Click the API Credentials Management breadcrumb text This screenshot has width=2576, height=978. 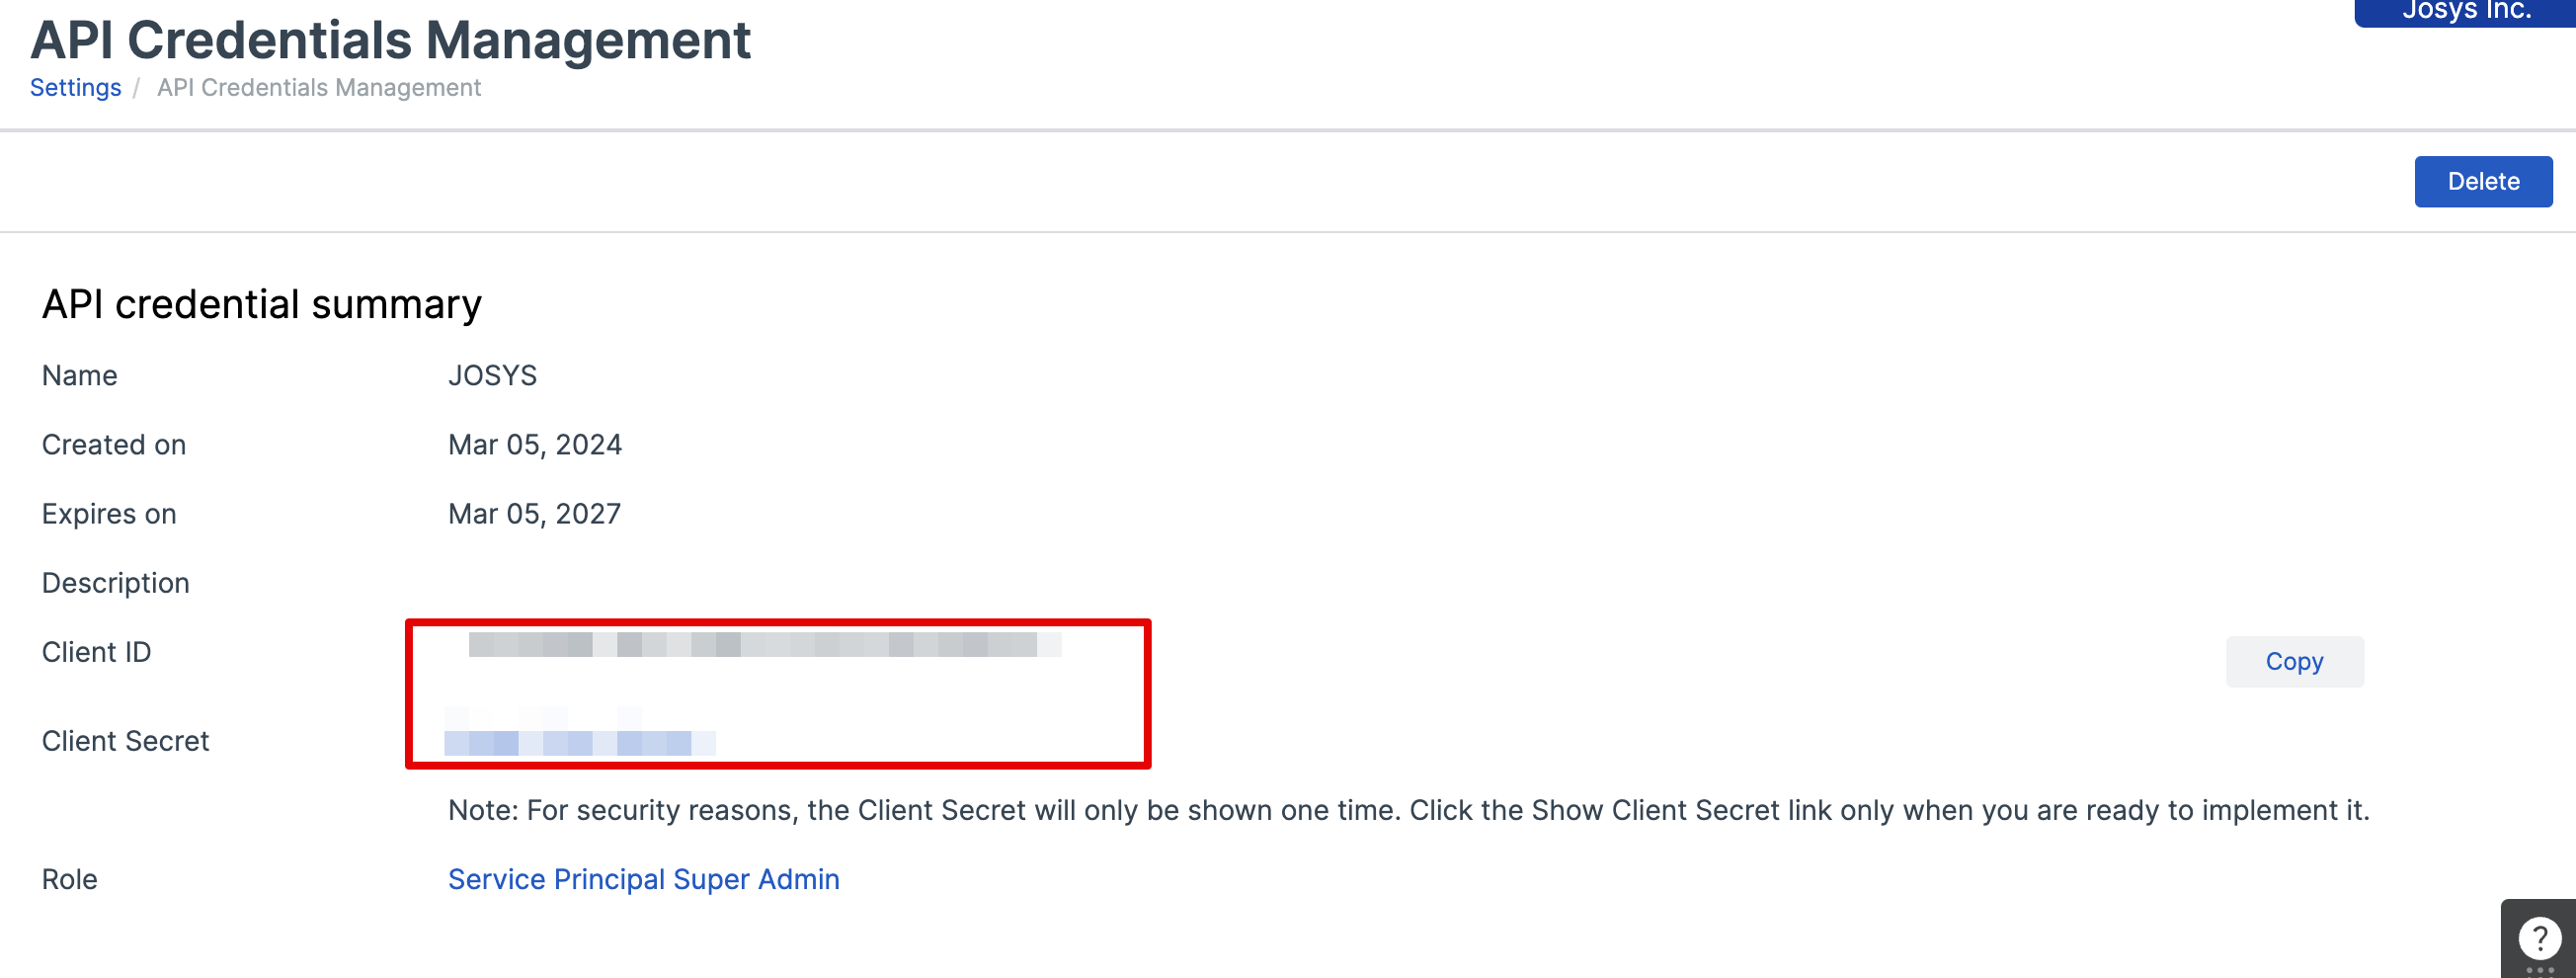point(319,88)
